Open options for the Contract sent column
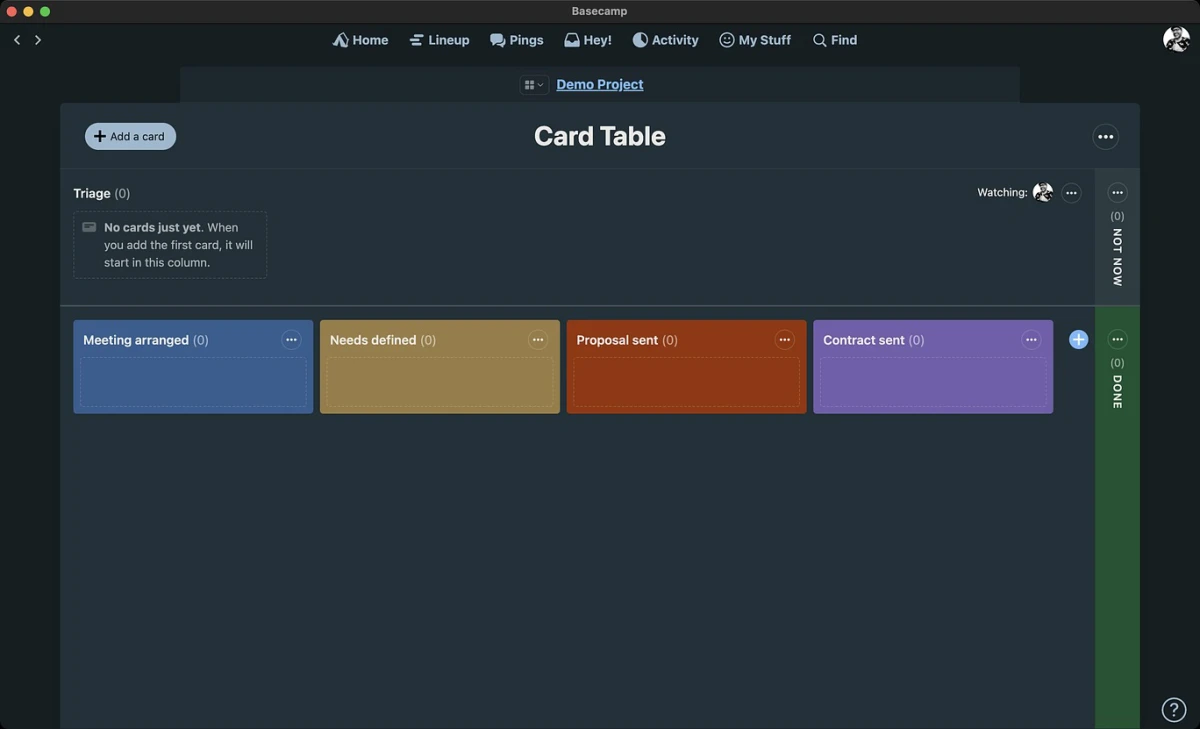Image resolution: width=1200 pixels, height=729 pixels. click(1031, 339)
